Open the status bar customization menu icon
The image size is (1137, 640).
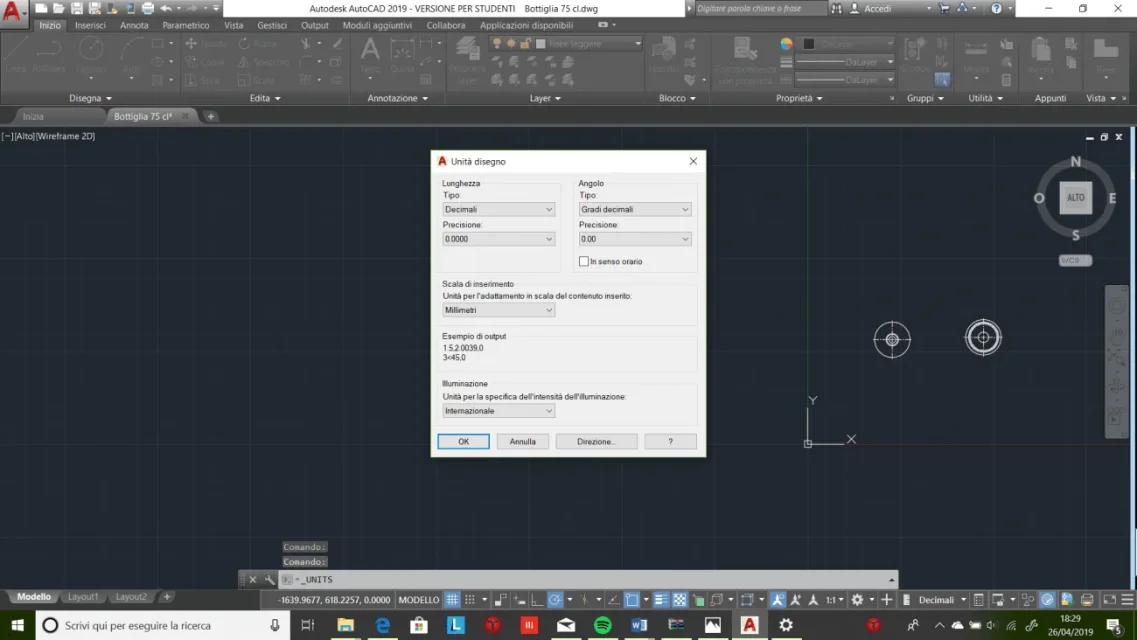(1127, 599)
